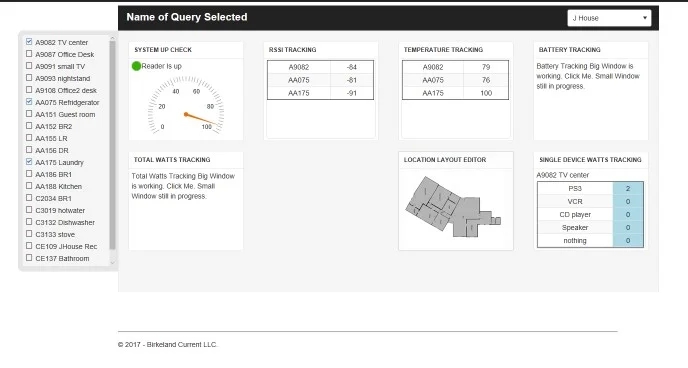
Task: Click the -91 value in RSSI Tracking
Action: pos(351,93)
